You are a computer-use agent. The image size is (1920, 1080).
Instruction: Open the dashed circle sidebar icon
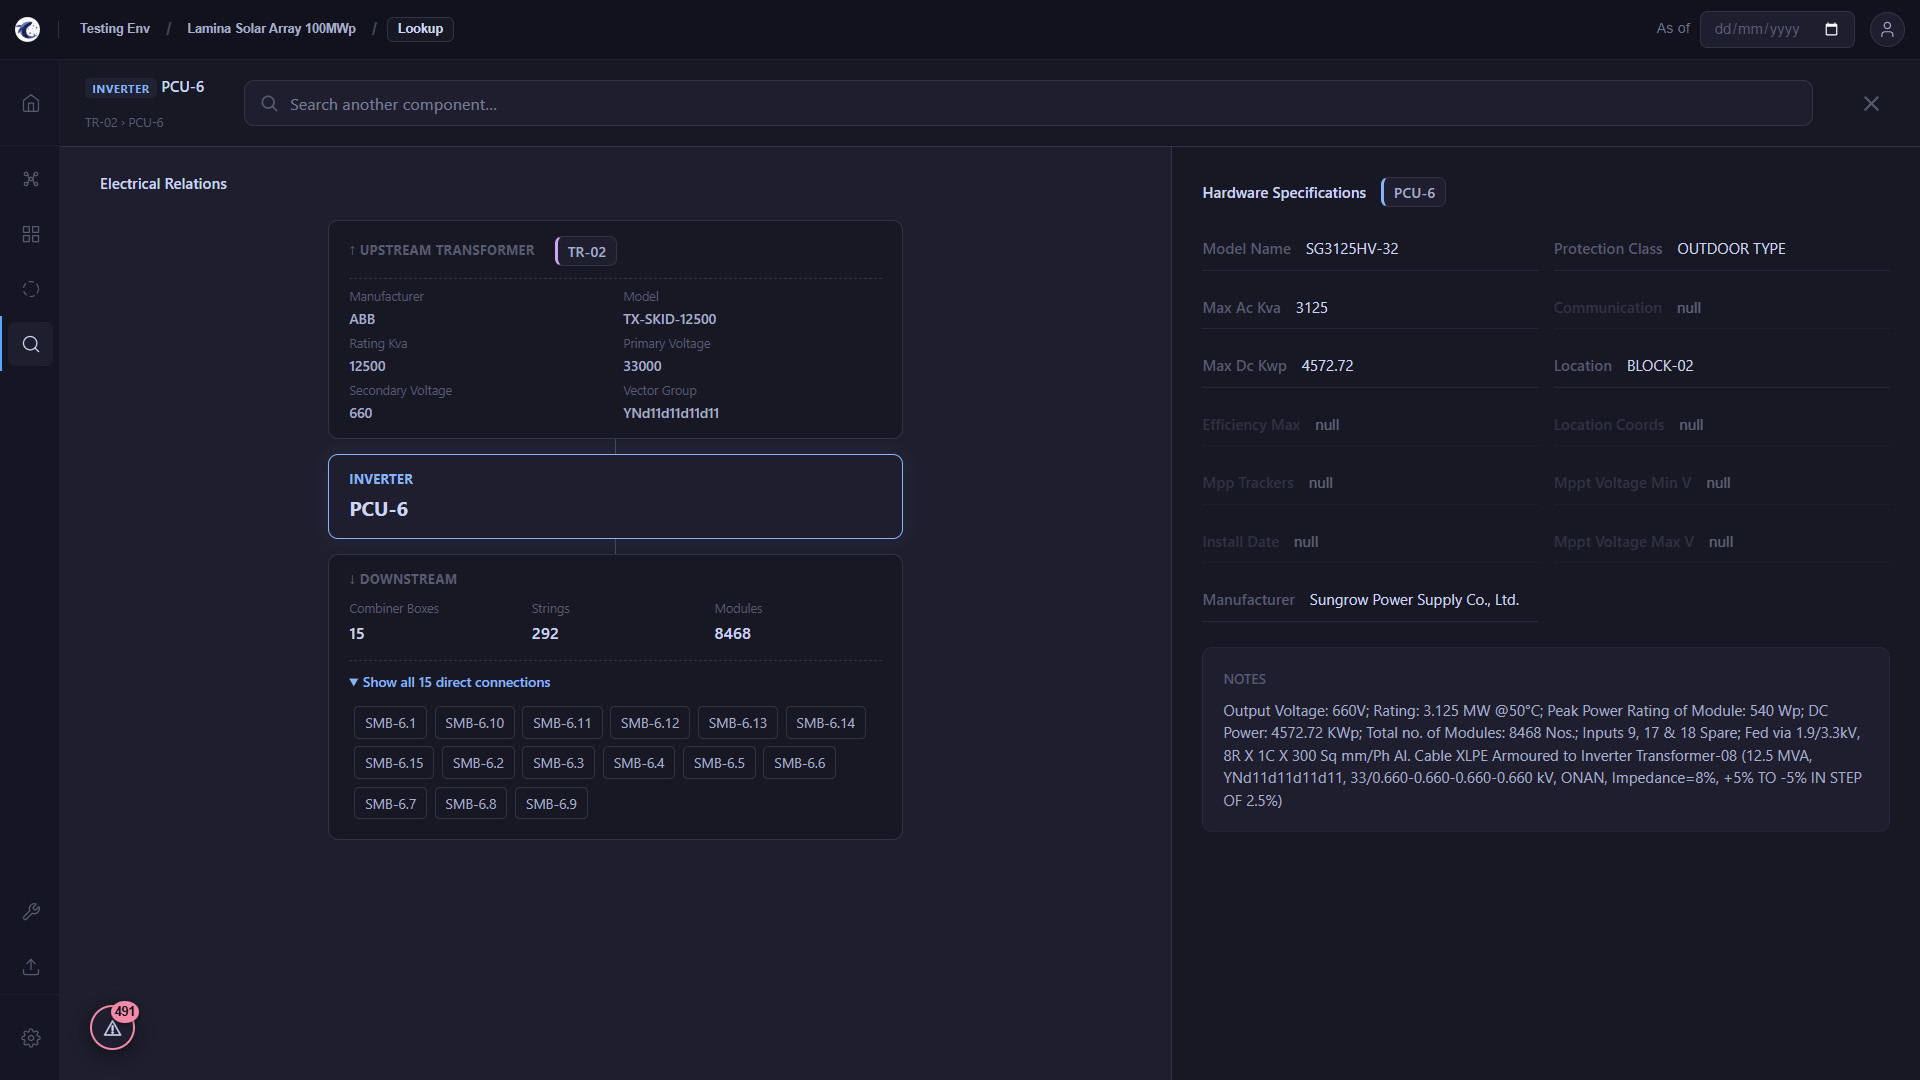[31, 289]
